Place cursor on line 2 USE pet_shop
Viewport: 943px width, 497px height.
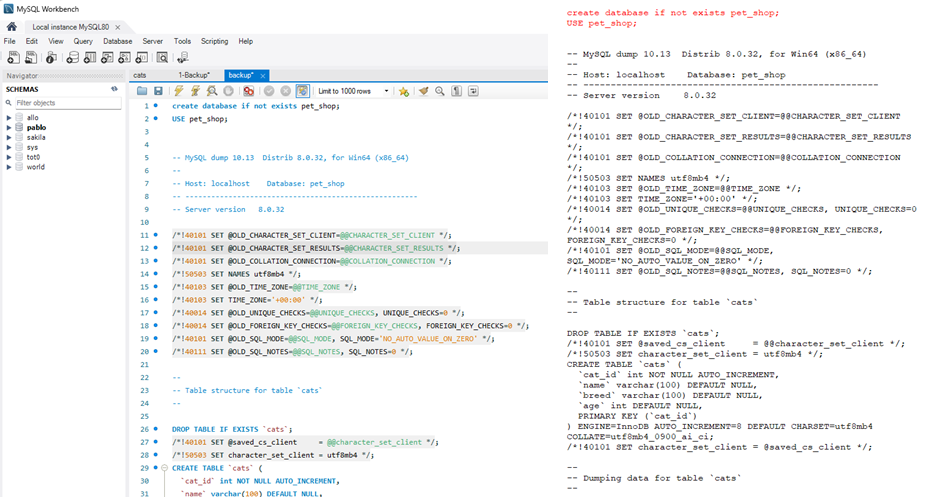pos(200,119)
